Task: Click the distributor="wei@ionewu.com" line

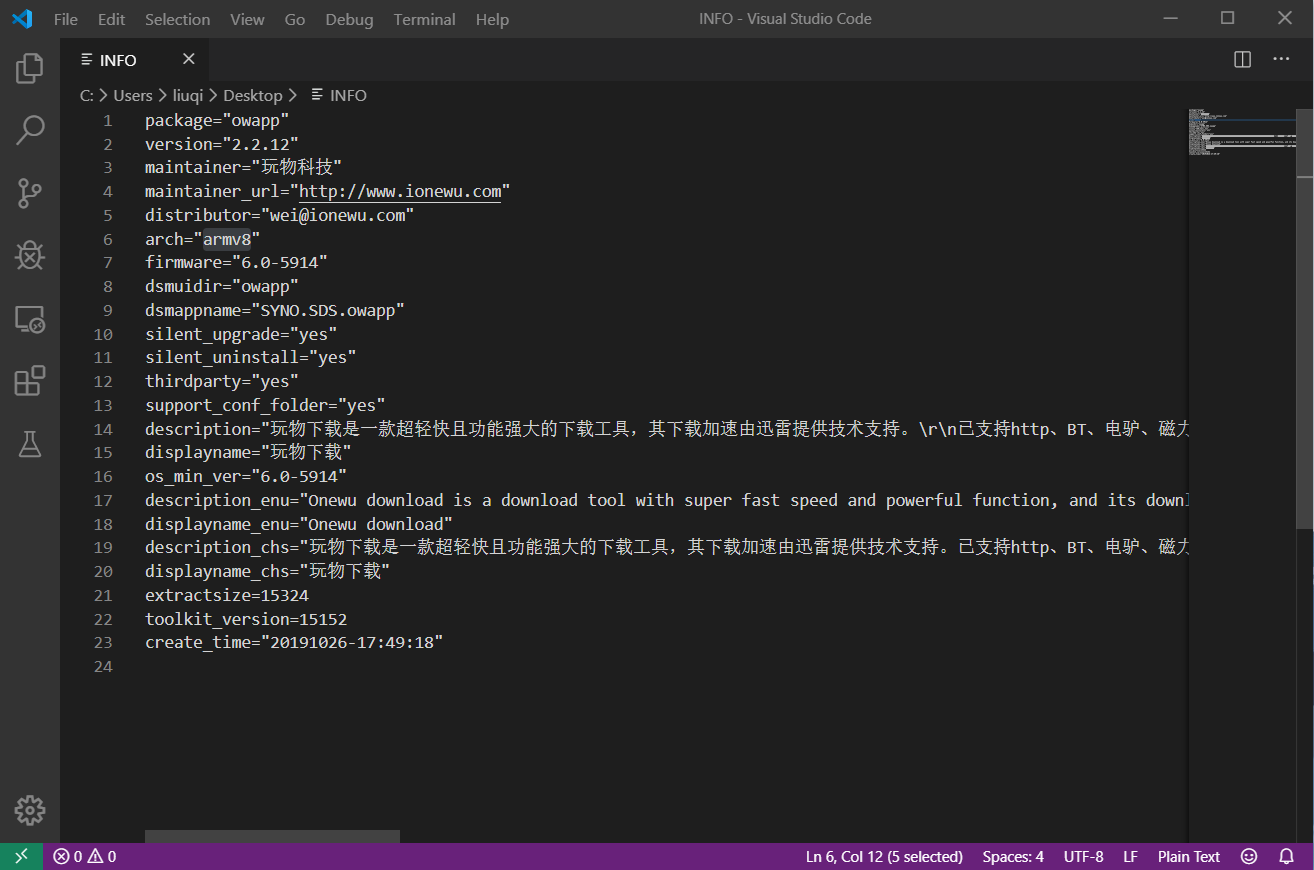Action: [x=279, y=215]
